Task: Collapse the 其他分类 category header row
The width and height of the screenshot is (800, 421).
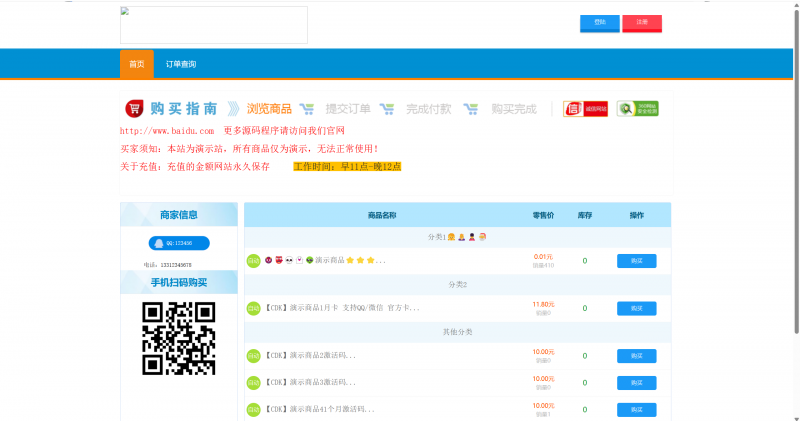Action: pyautogui.click(x=456, y=331)
